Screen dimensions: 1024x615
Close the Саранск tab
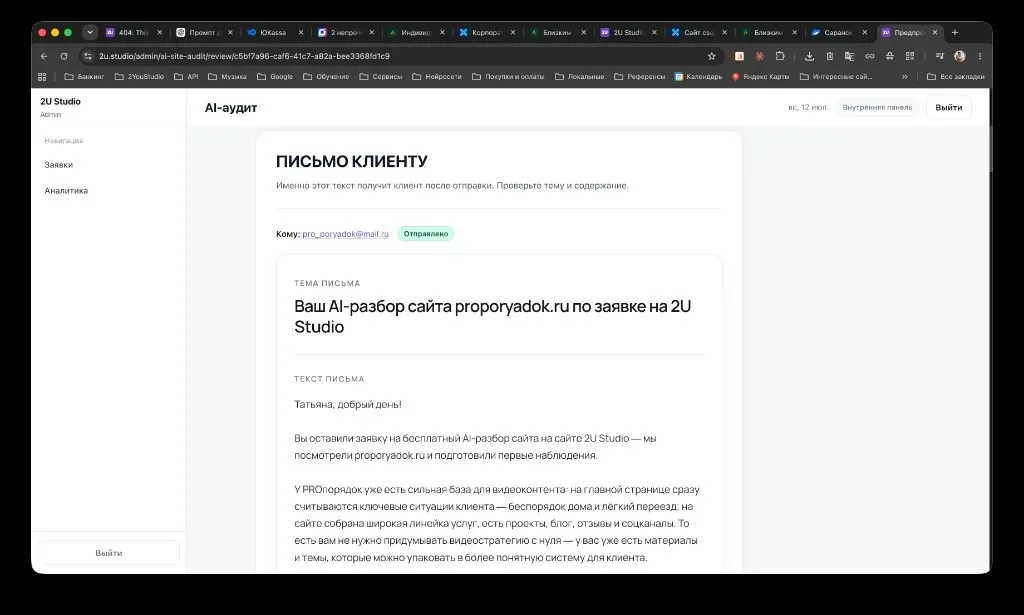tap(865, 32)
